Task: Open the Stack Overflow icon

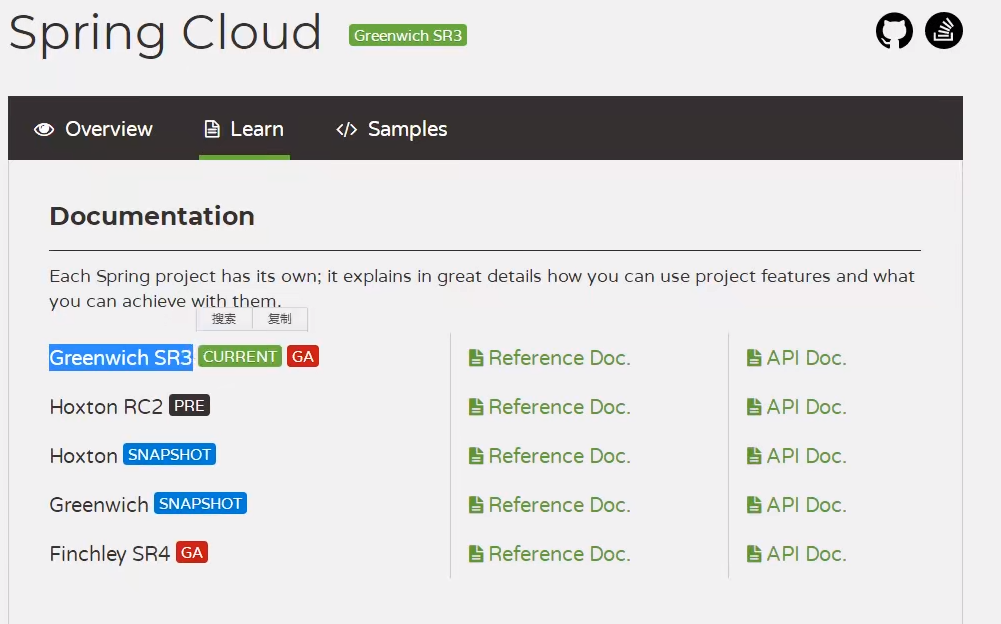Action: pyautogui.click(x=943, y=31)
